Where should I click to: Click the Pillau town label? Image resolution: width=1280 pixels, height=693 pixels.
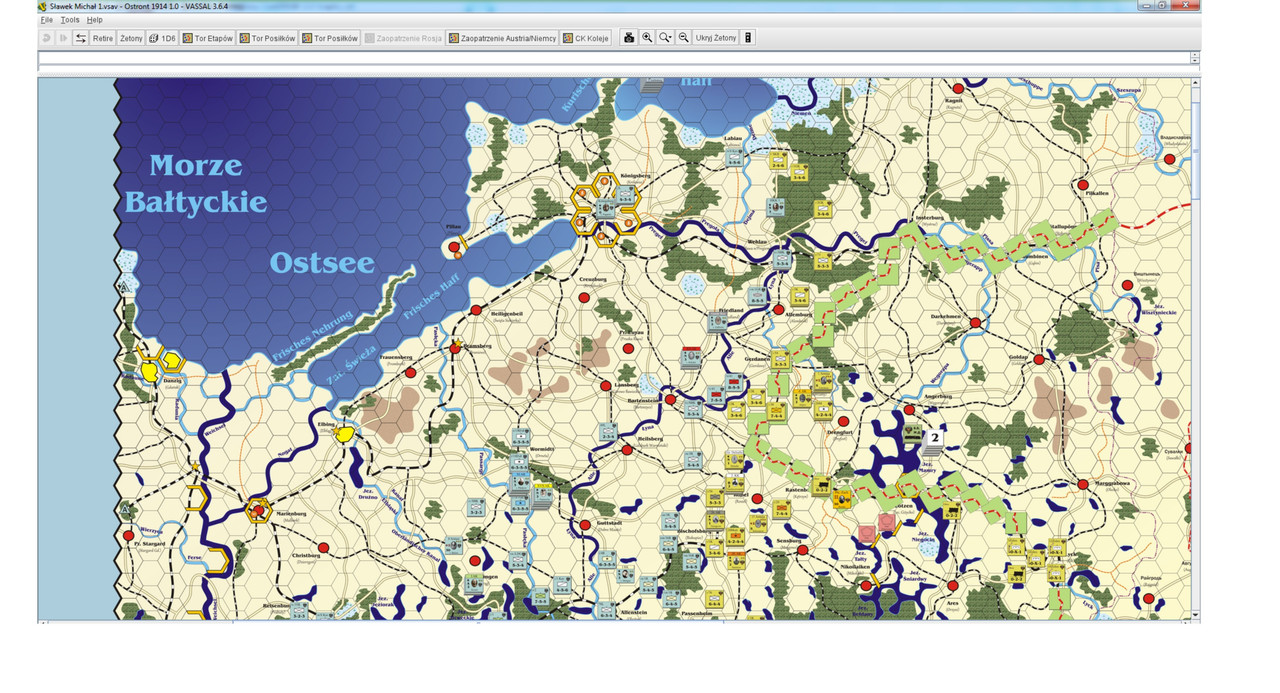click(454, 227)
